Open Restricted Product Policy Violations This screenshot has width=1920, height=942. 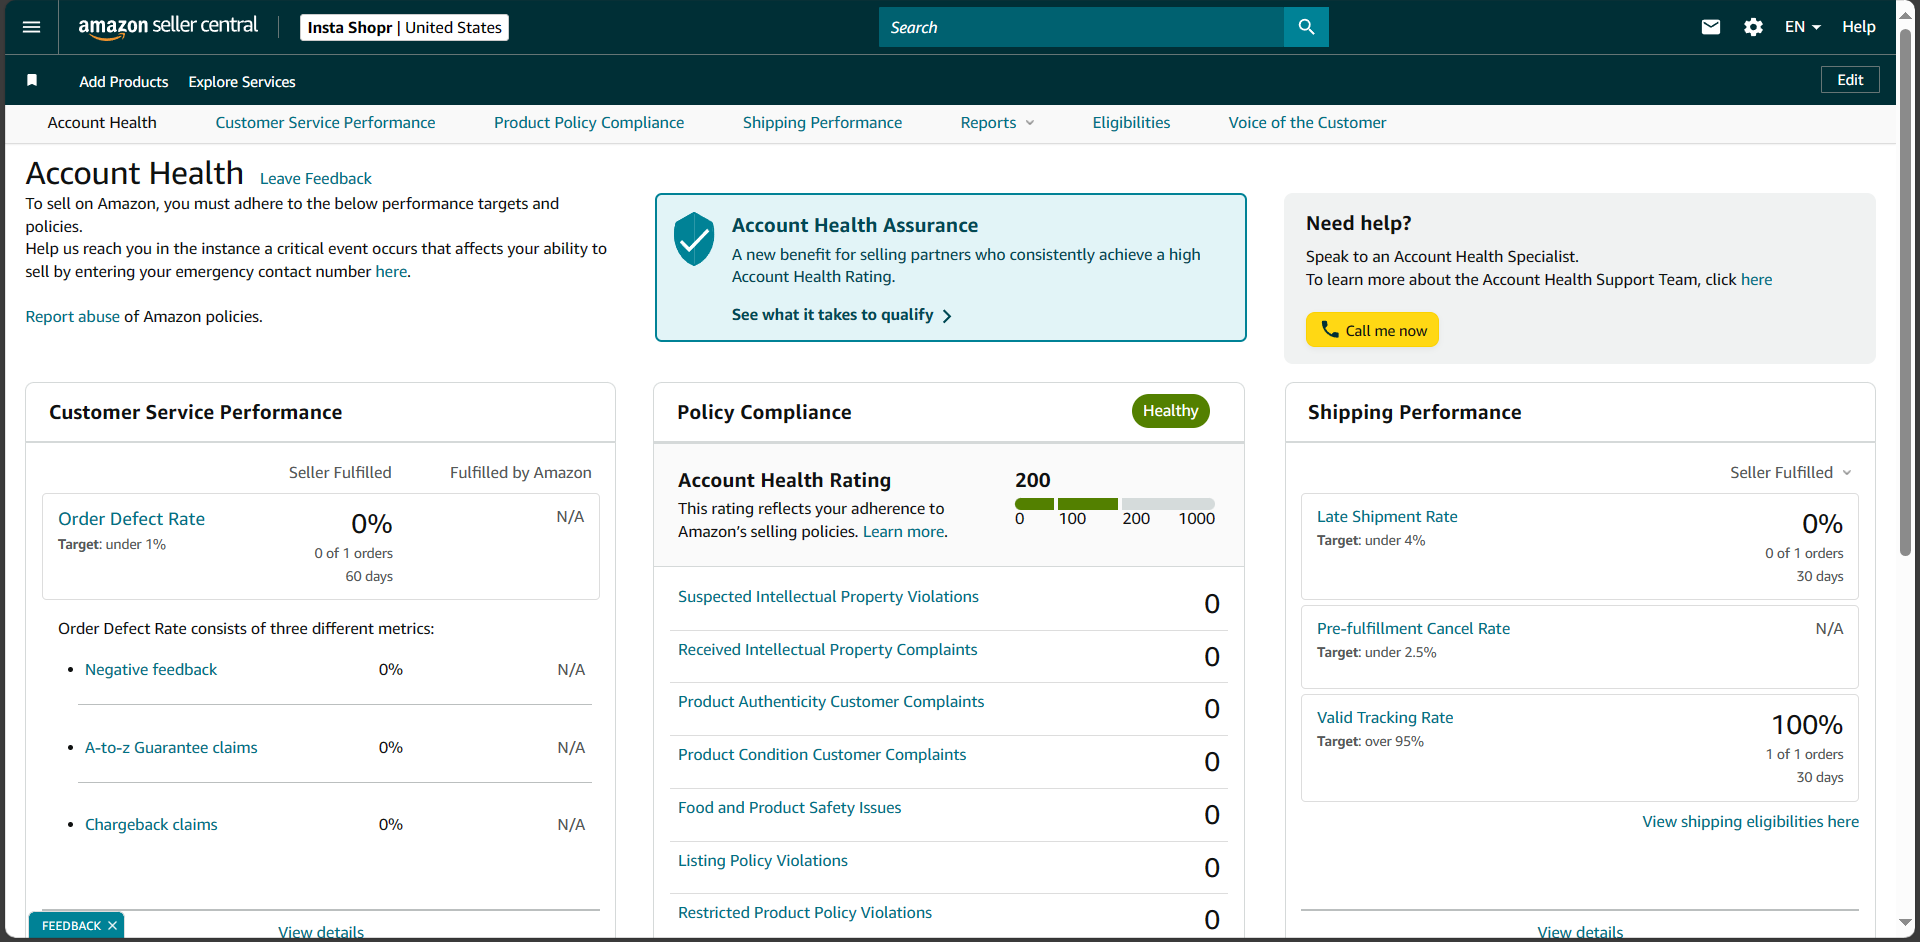tap(805, 913)
